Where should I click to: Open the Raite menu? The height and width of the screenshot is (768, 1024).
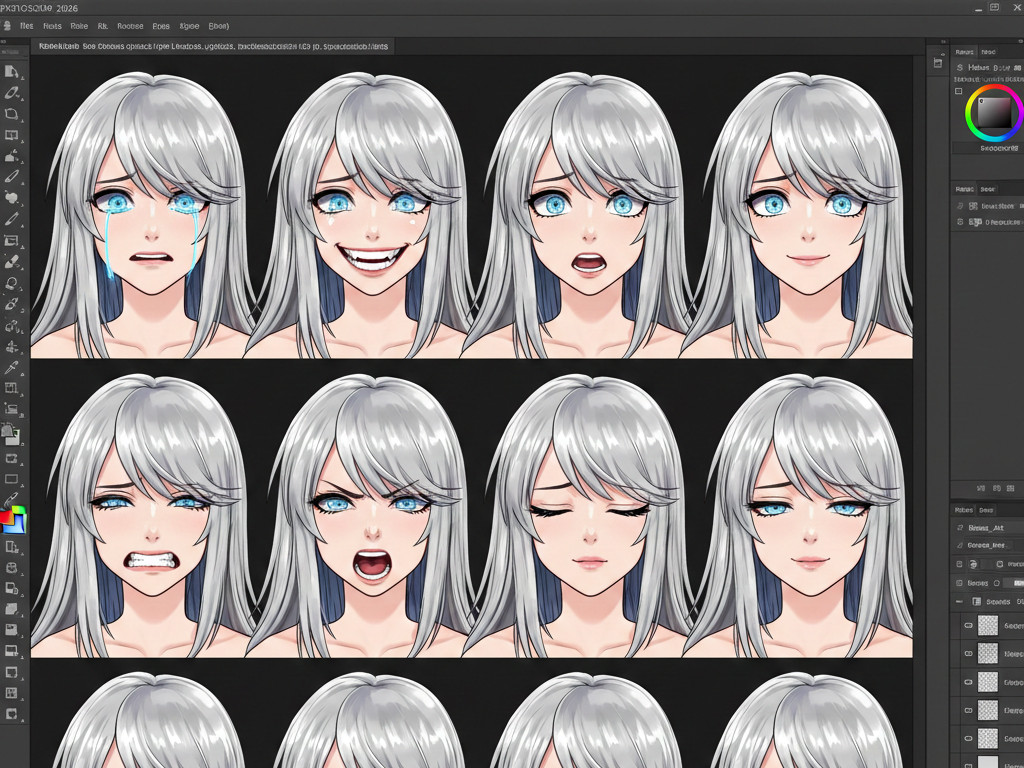[79, 26]
